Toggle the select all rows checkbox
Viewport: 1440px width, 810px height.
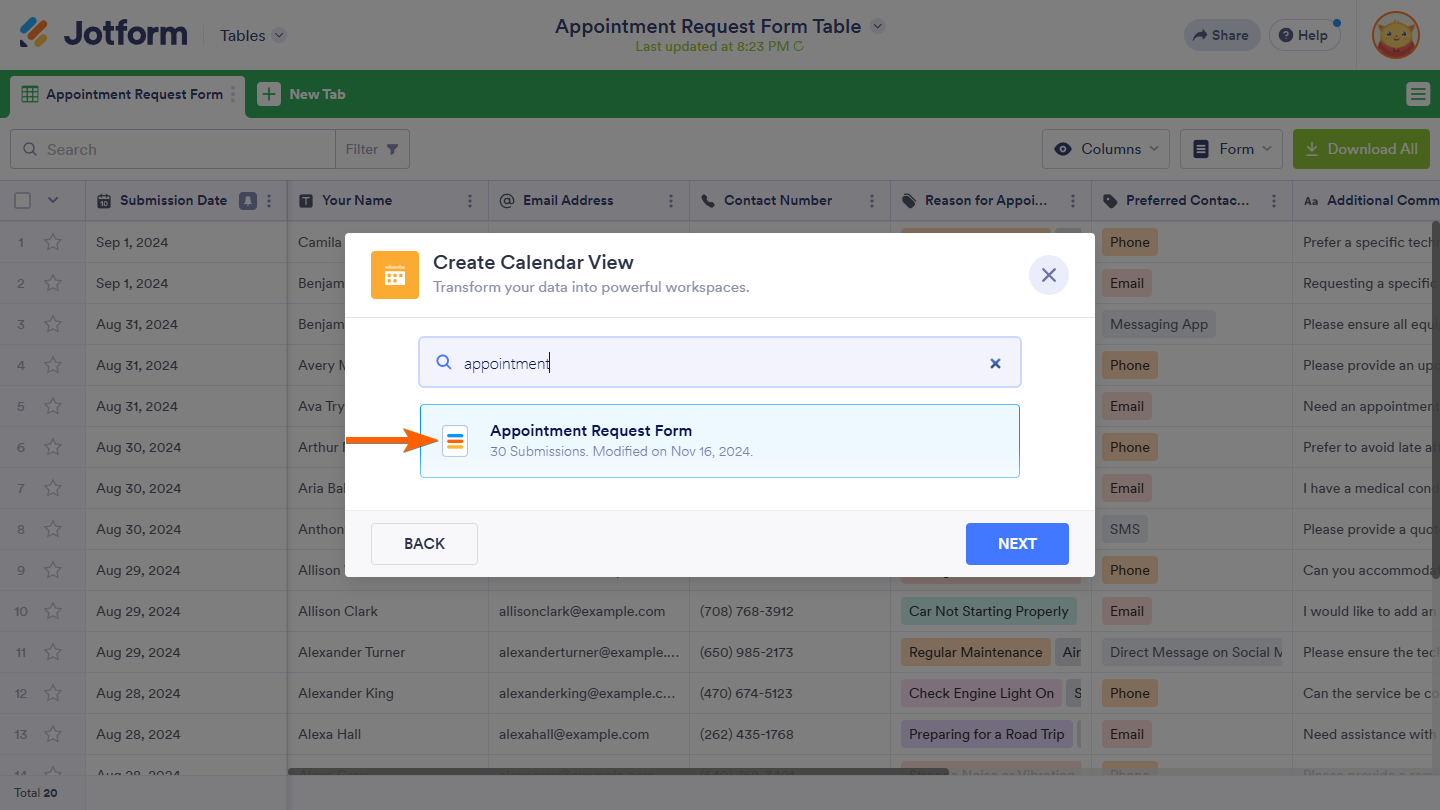pos(23,201)
